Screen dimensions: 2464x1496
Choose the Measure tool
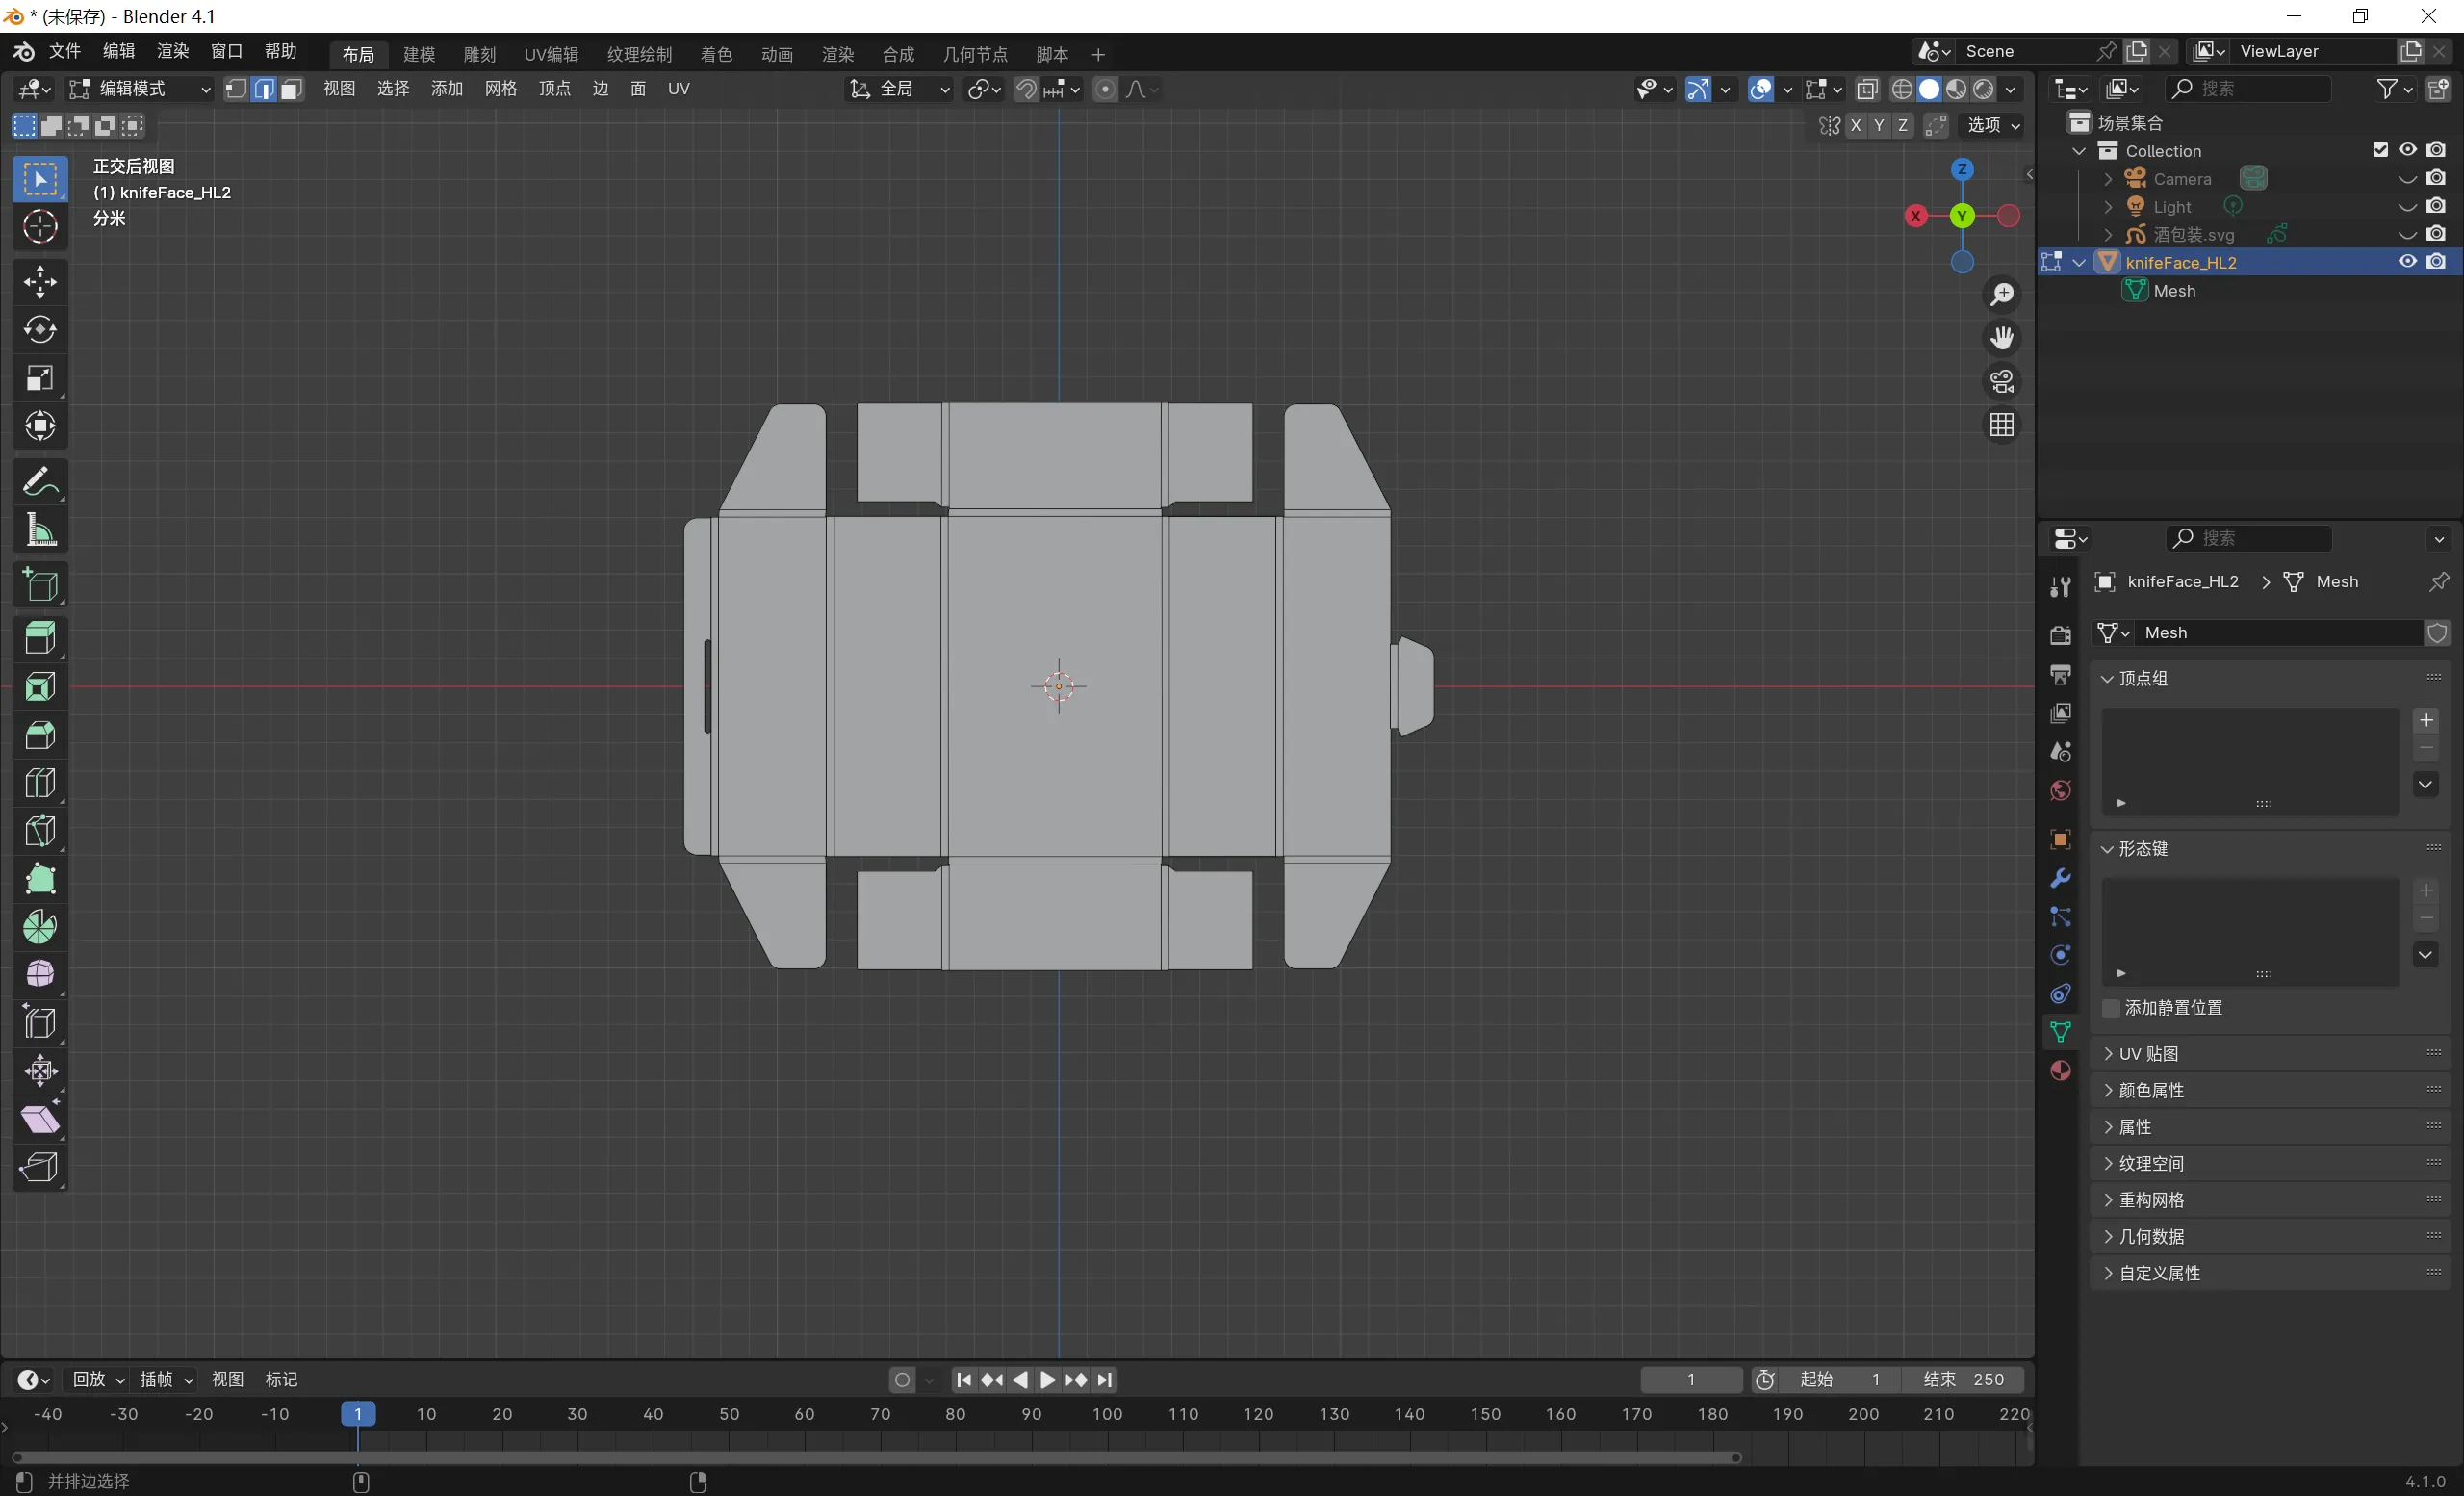(x=40, y=530)
